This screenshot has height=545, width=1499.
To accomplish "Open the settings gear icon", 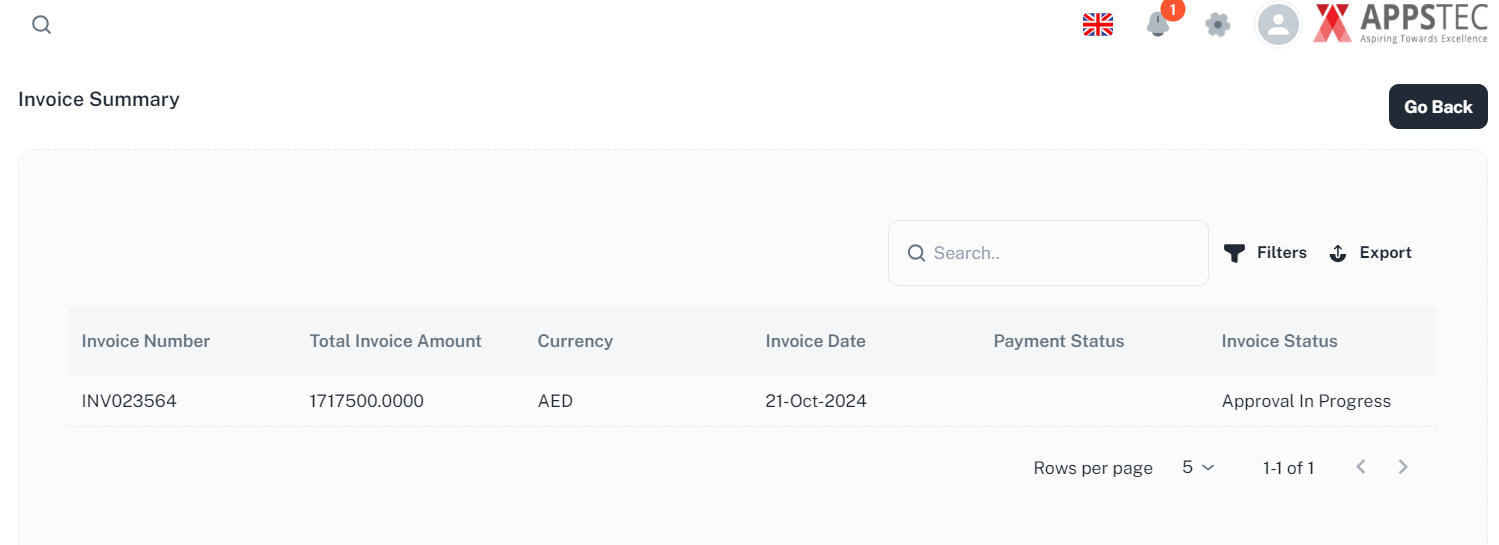I will point(1217,25).
